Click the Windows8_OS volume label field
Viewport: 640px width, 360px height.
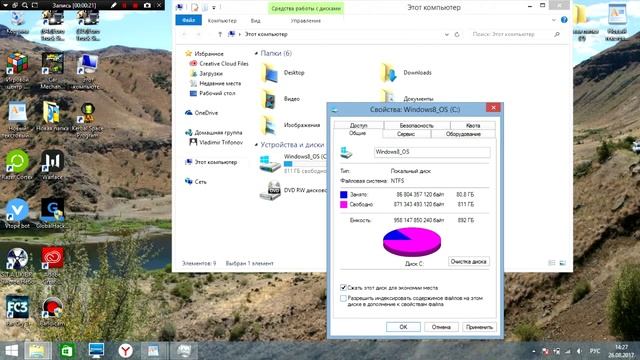click(x=432, y=152)
